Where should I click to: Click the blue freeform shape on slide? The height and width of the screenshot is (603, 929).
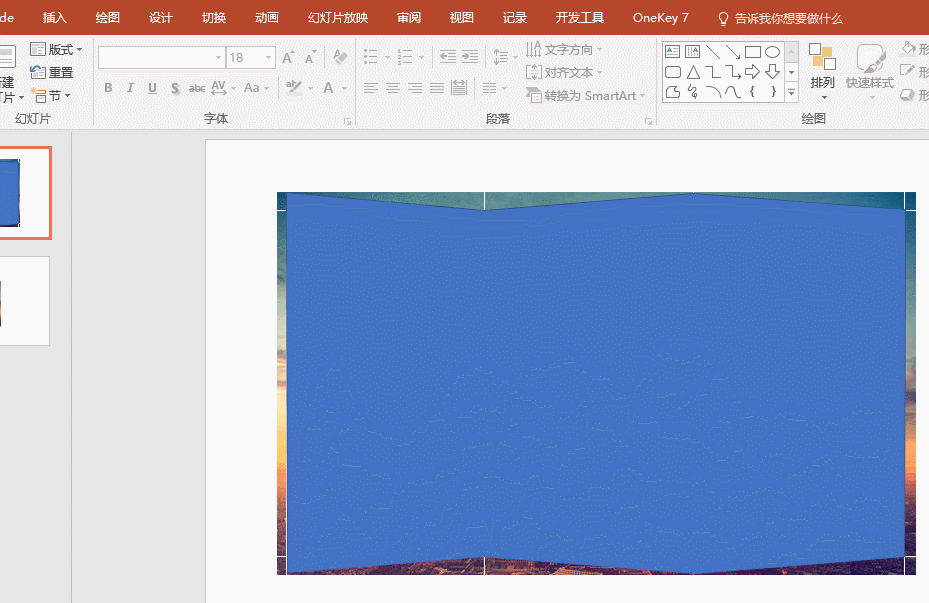(595, 380)
